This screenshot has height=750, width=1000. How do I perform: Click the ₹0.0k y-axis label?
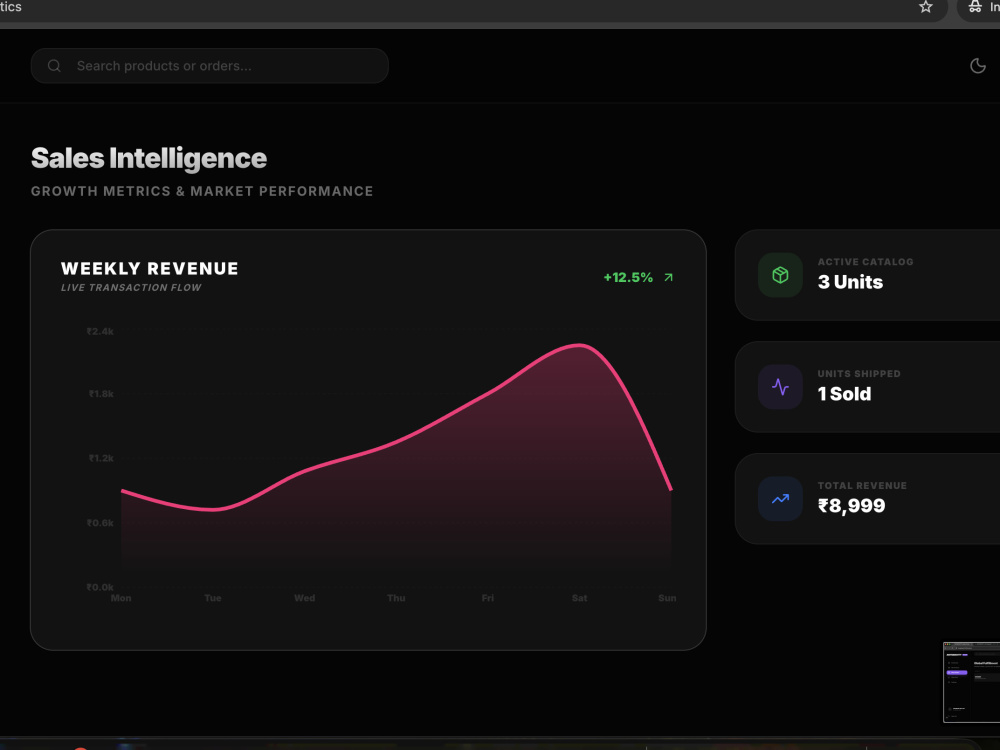[100, 587]
